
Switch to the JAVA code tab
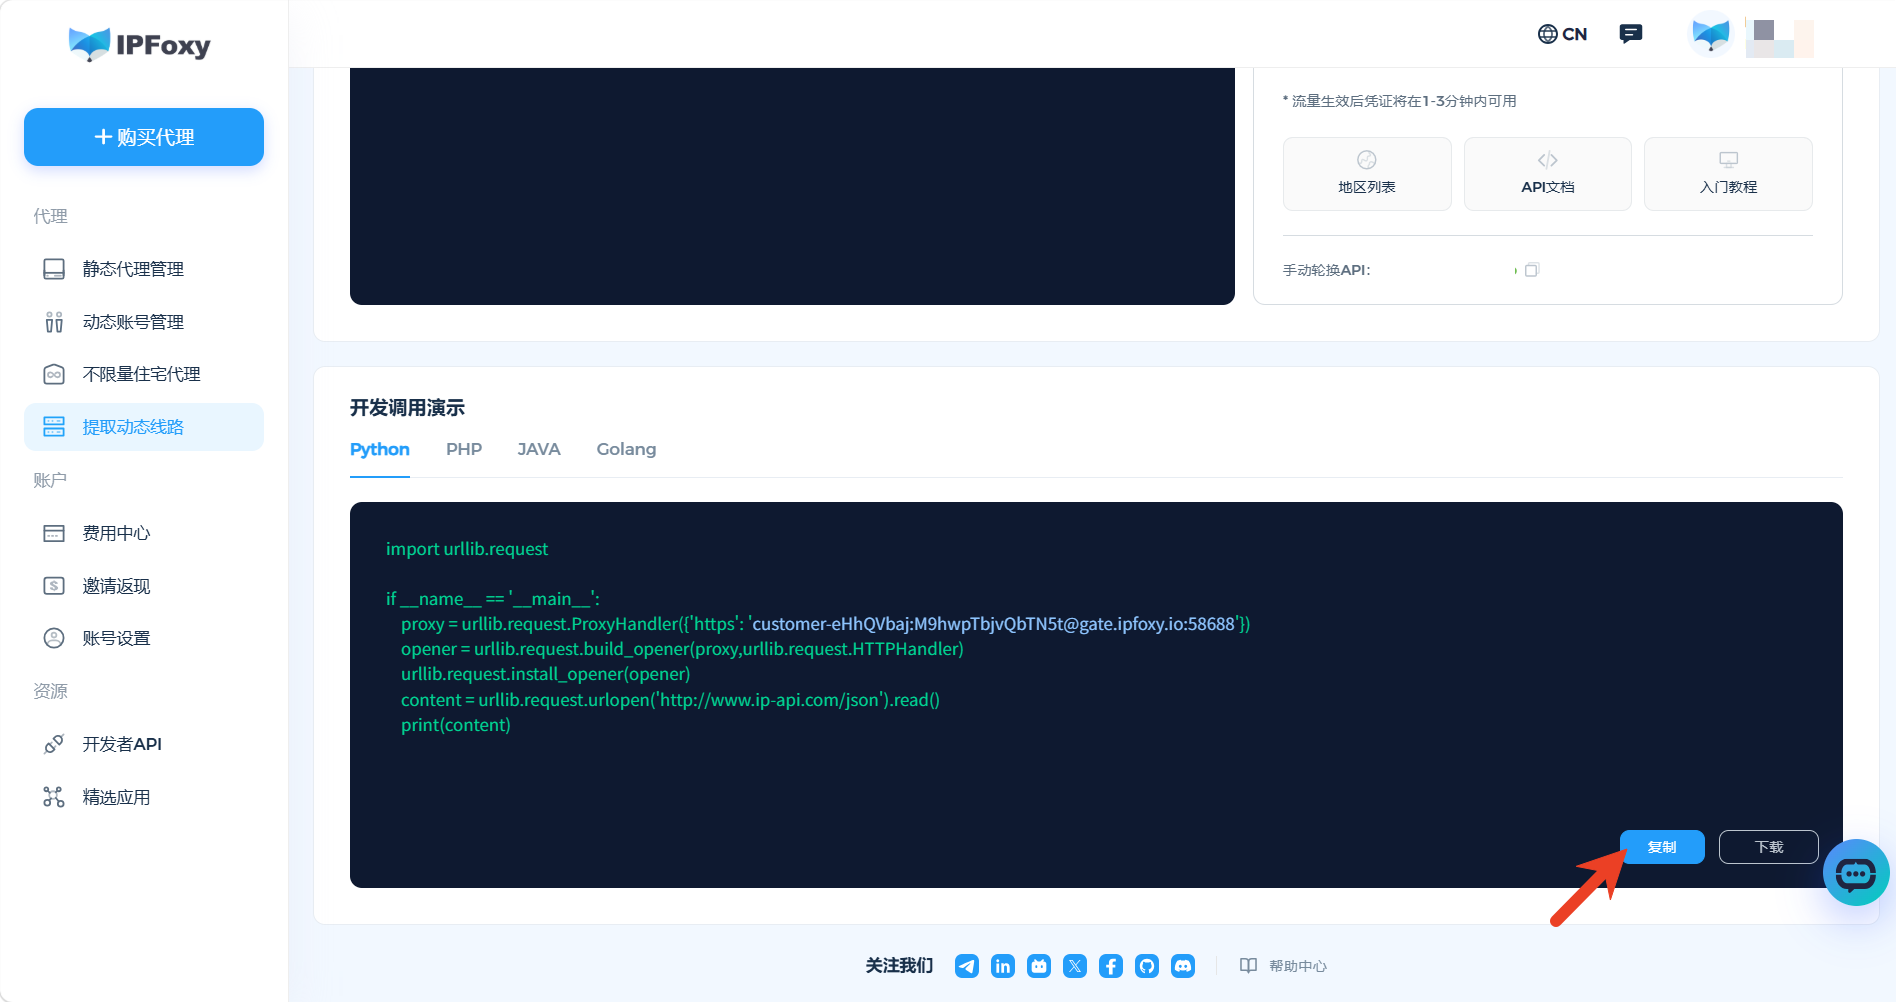pos(539,450)
